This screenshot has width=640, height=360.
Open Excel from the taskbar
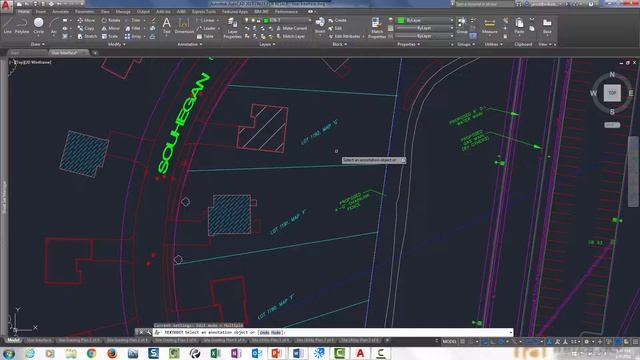(x=216, y=353)
